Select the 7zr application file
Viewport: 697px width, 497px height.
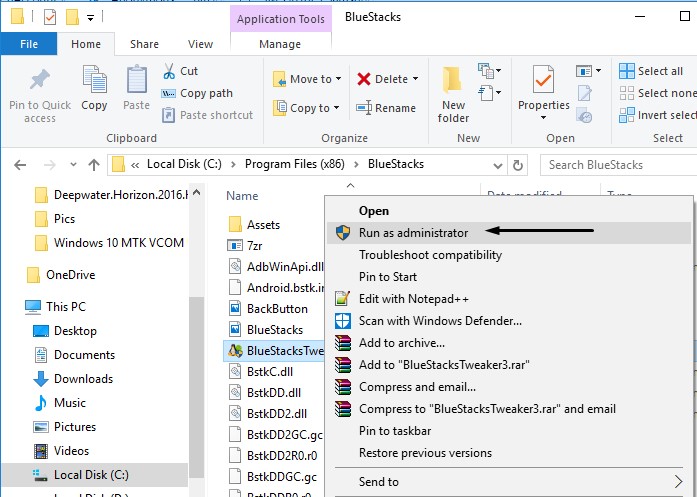coord(244,246)
